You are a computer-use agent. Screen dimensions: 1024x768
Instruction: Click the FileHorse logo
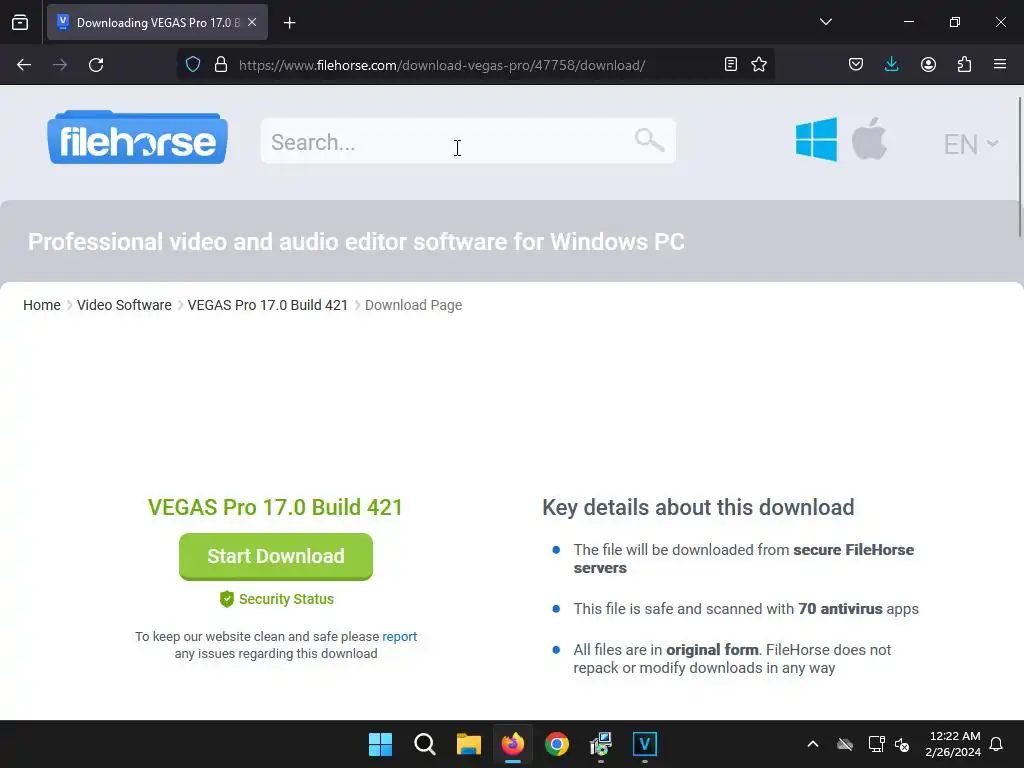click(137, 138)
